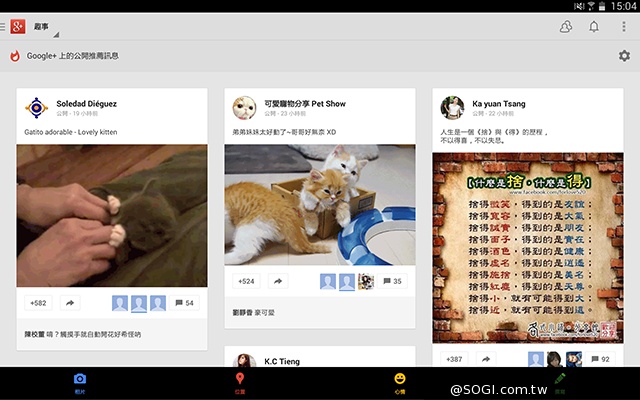This screenshot has width=640, height=400.
Task: Open K.C Tieng profile name
Action: pyautogui.click(x=282, y=361)
